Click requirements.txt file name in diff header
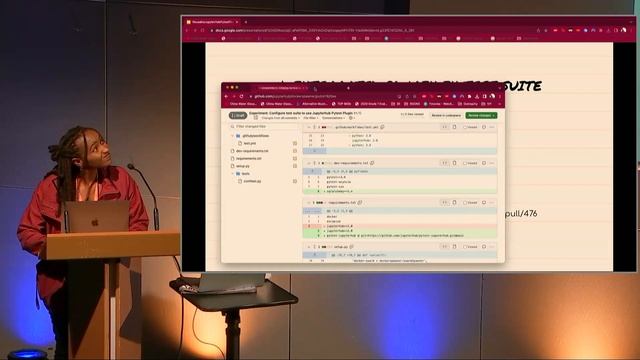 point(342,202)
